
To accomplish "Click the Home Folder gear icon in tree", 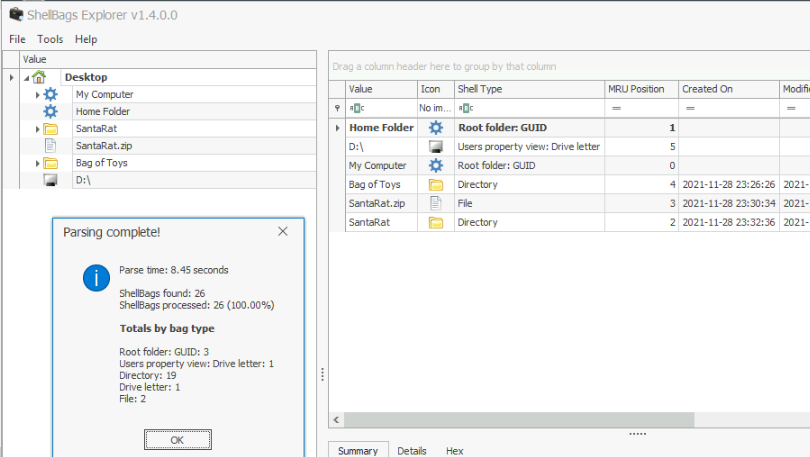I will pos(51,111).
